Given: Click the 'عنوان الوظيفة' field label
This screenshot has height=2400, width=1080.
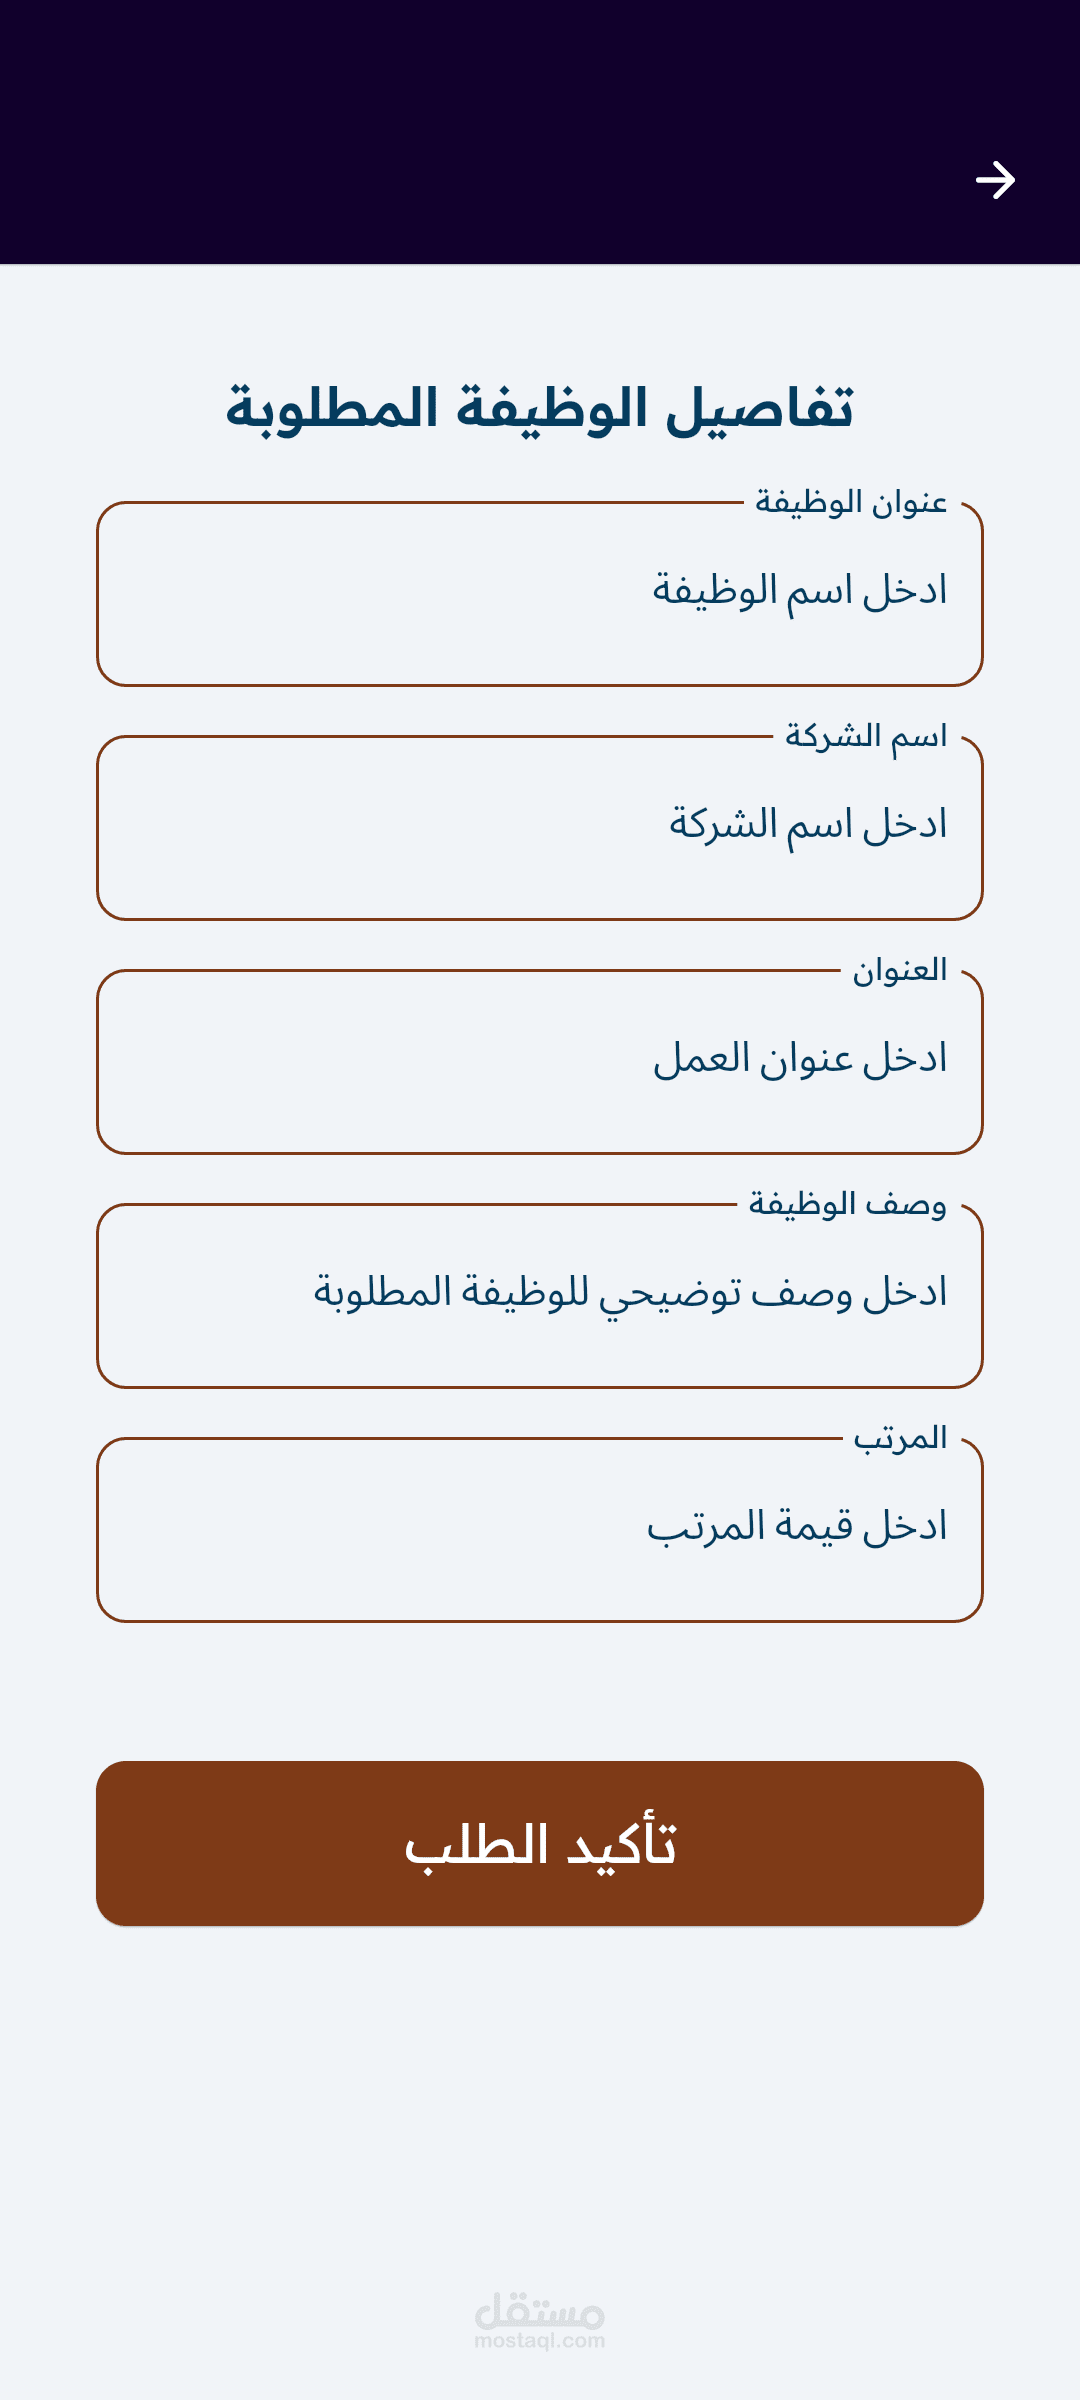Looking at the screenshot, I should 851,502.
